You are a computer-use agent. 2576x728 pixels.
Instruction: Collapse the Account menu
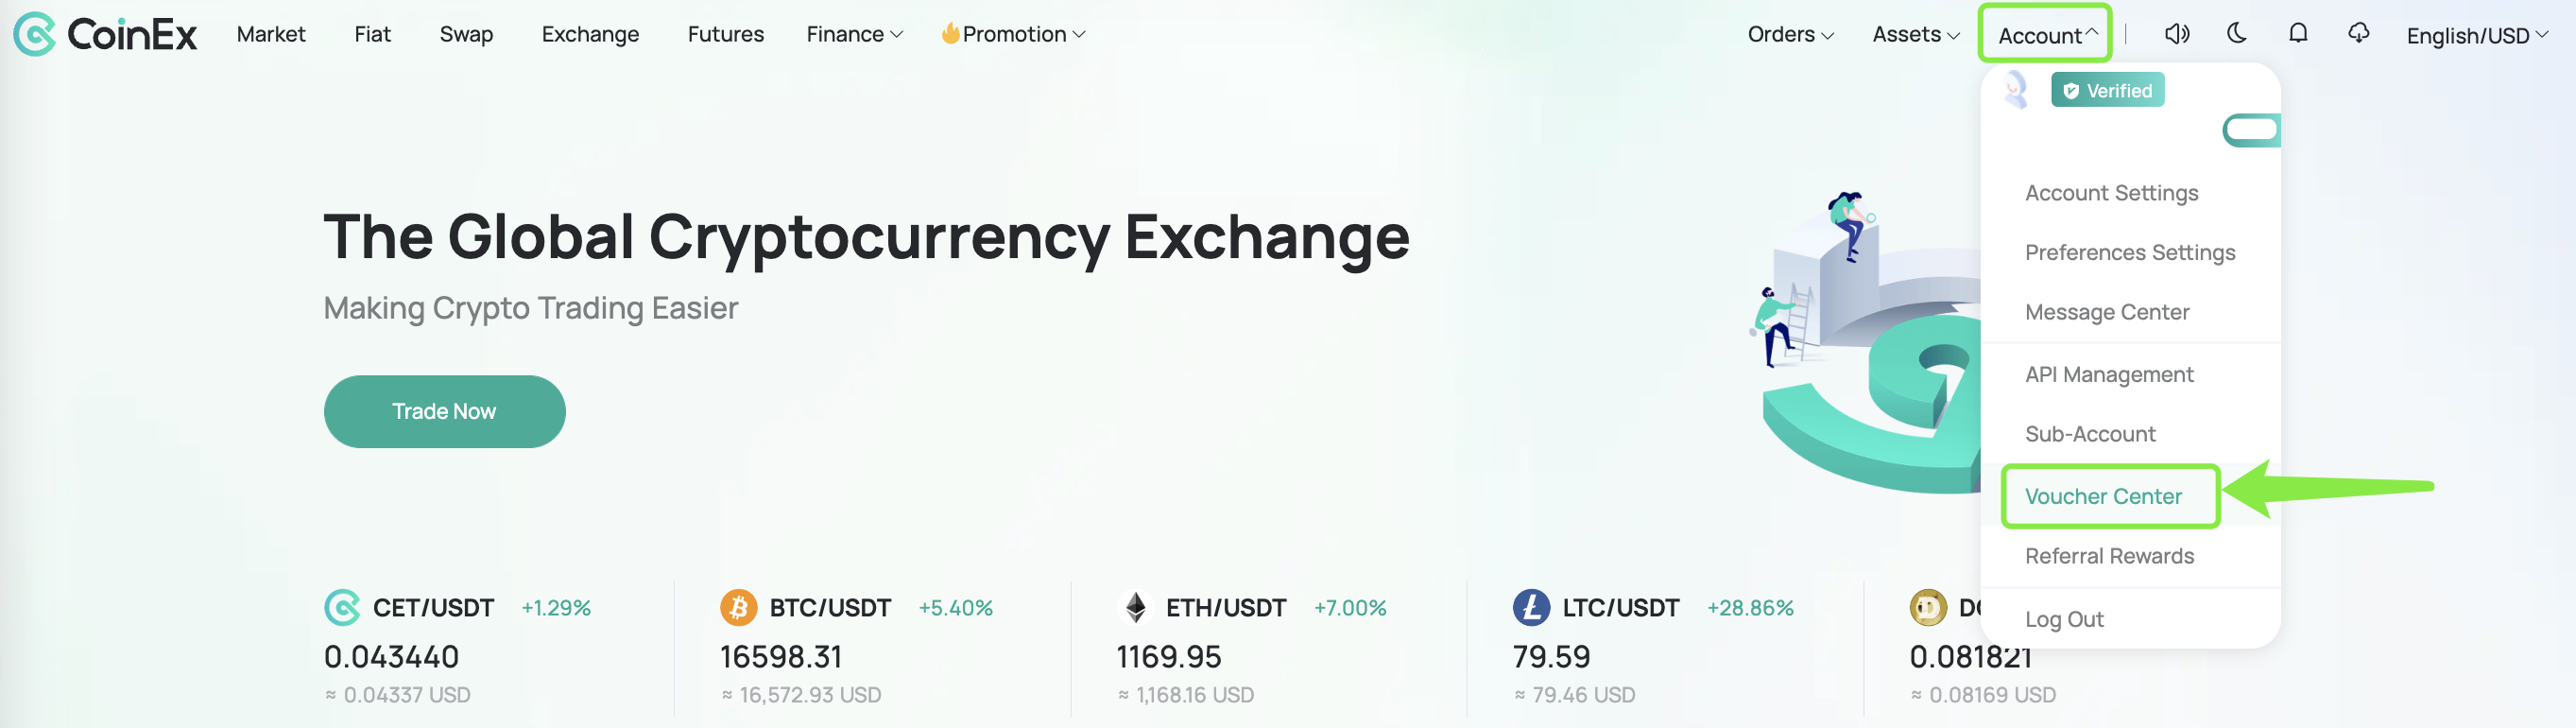[x=2046, y=34]
